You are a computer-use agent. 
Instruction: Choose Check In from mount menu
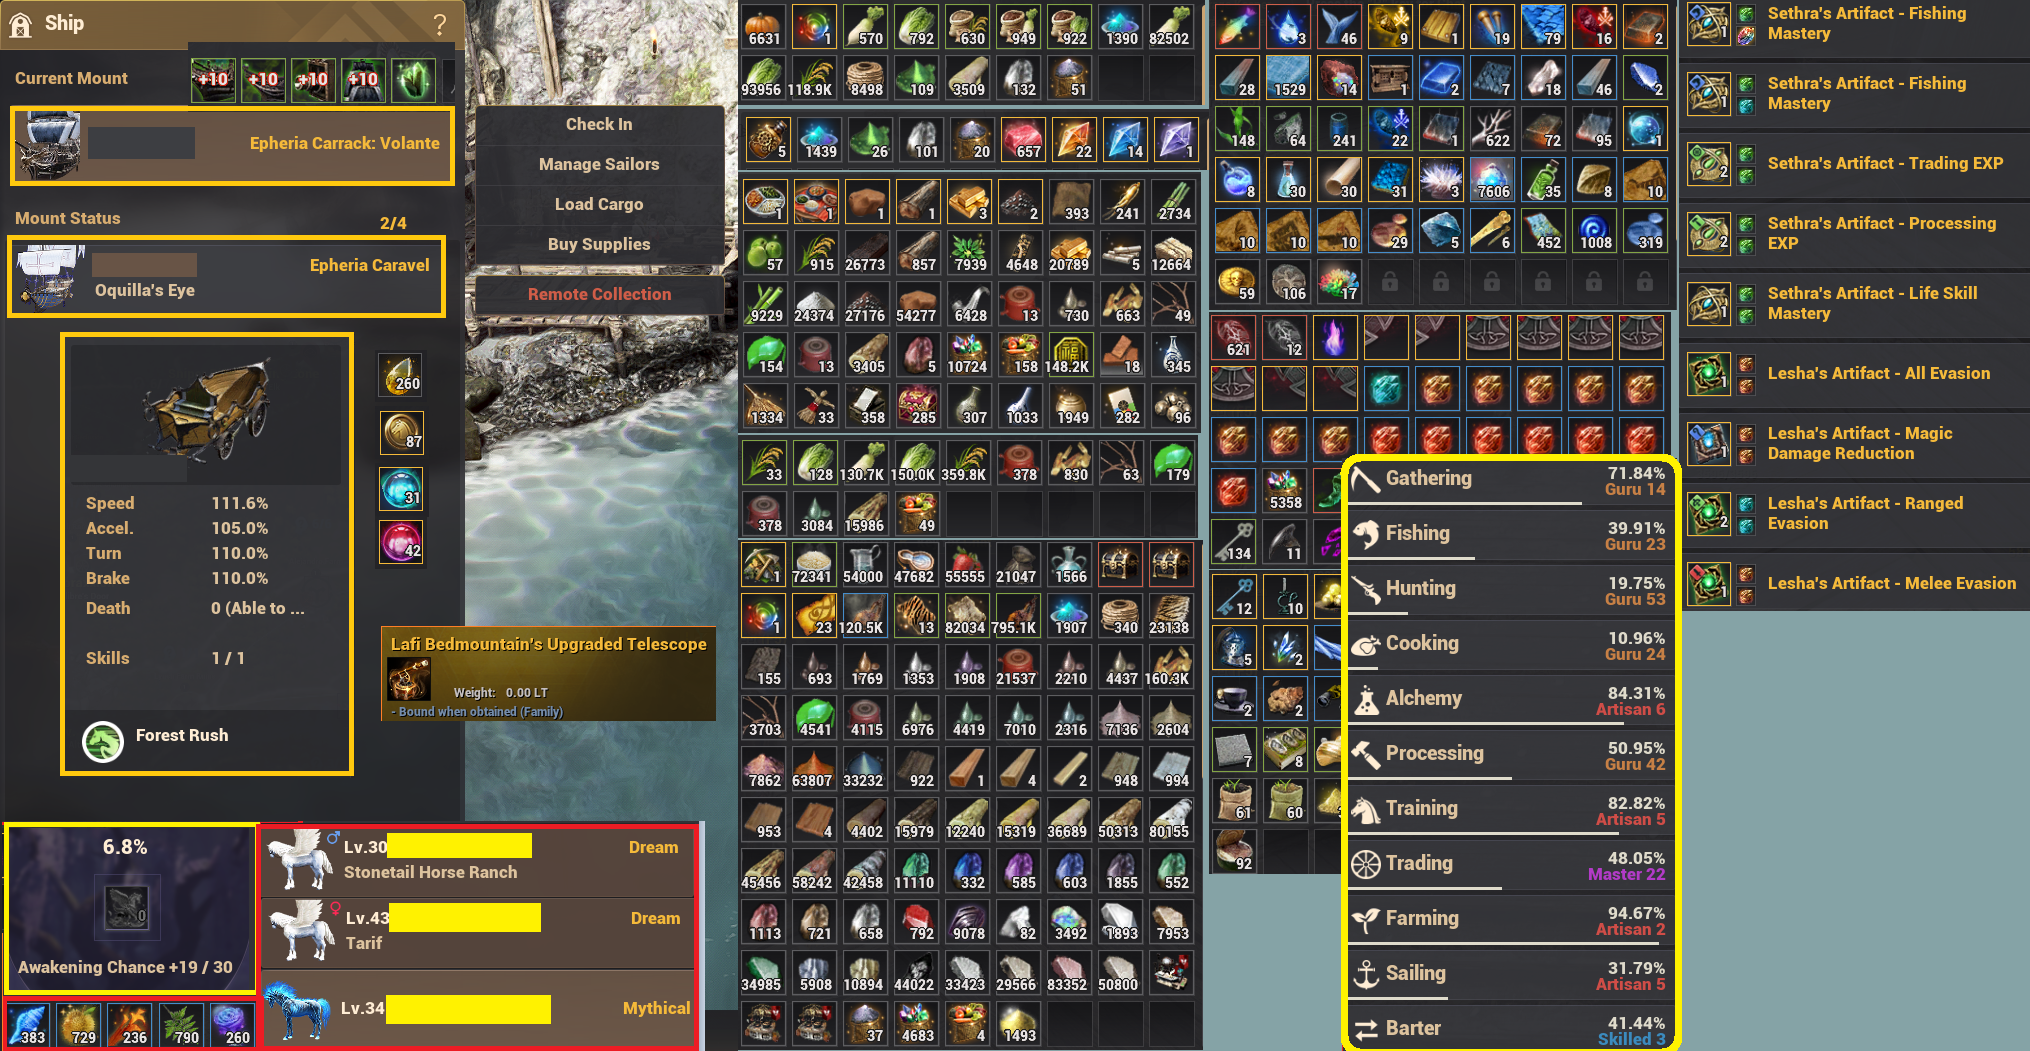click(599, 125)
